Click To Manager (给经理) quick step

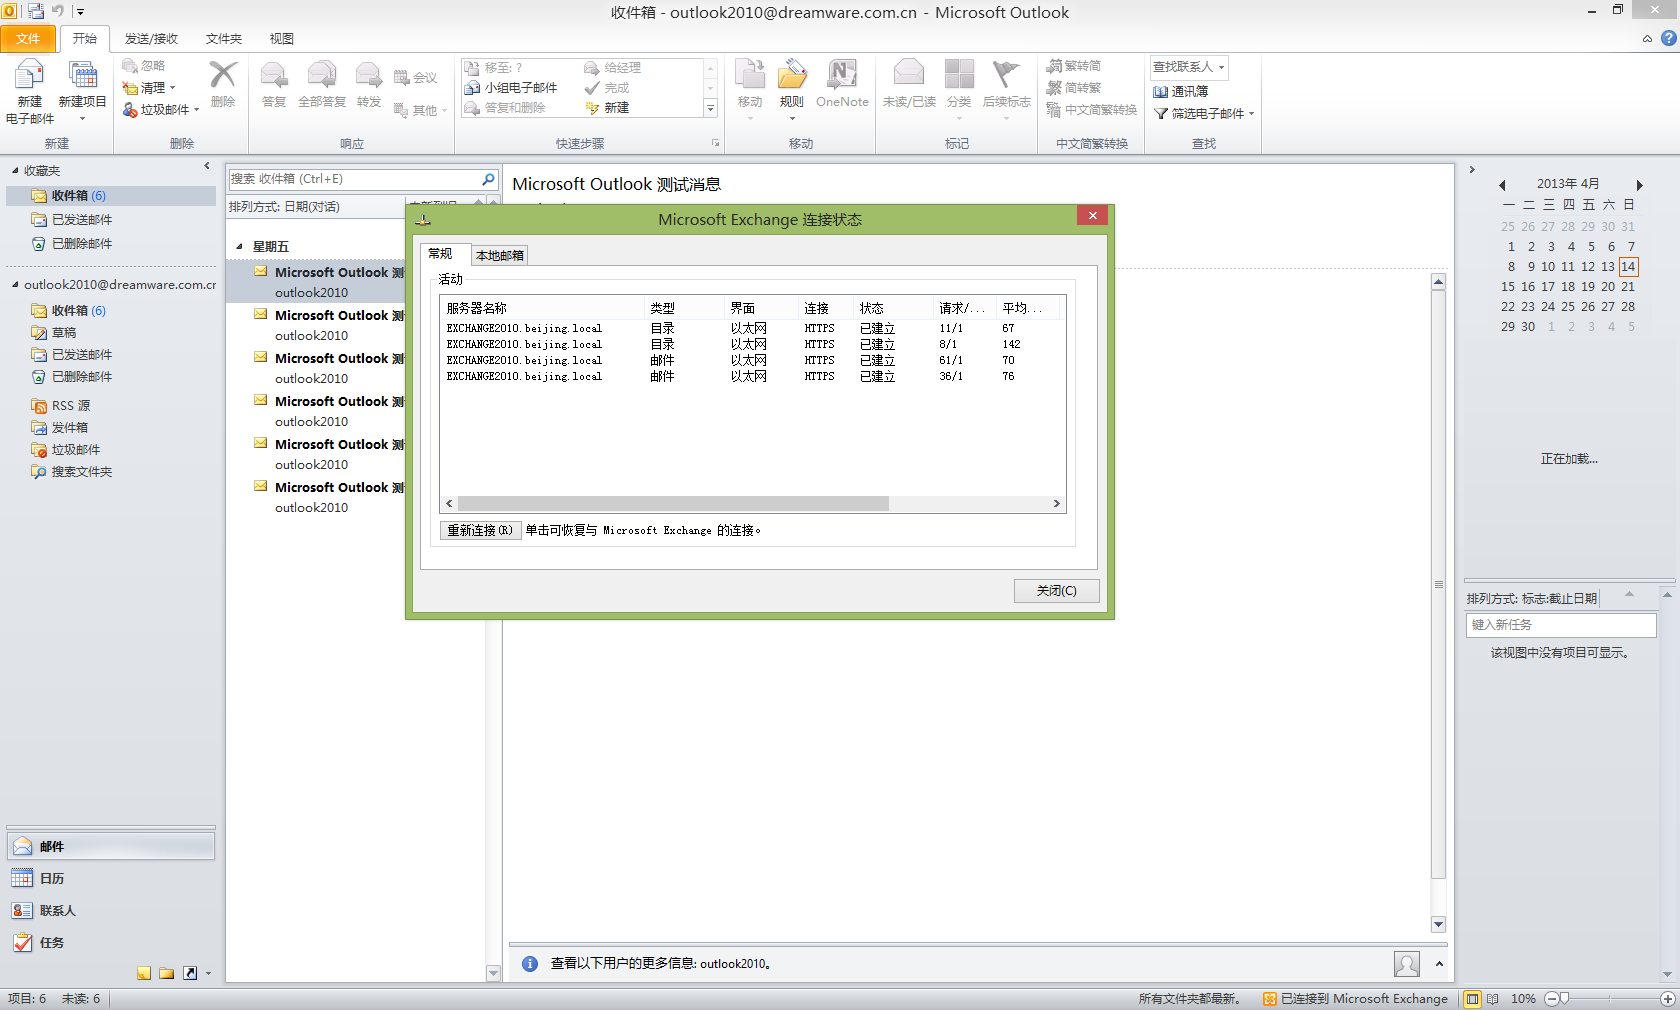point(613,68)
